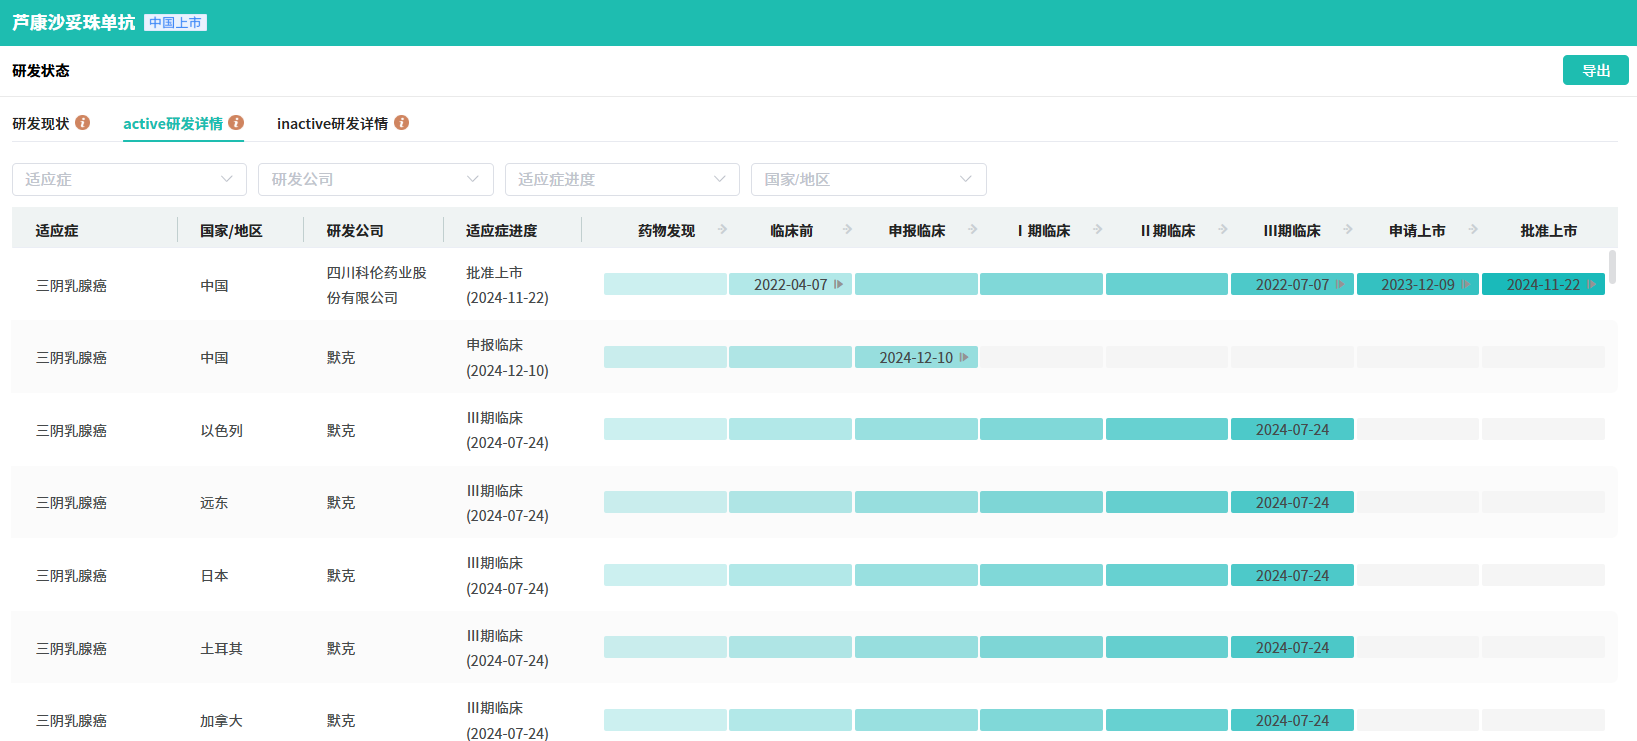The width and height of the screenshot is (1637, 741).
Task: Click arrow icon next to 2024-11-22 date
Action: pos(1591,285)
